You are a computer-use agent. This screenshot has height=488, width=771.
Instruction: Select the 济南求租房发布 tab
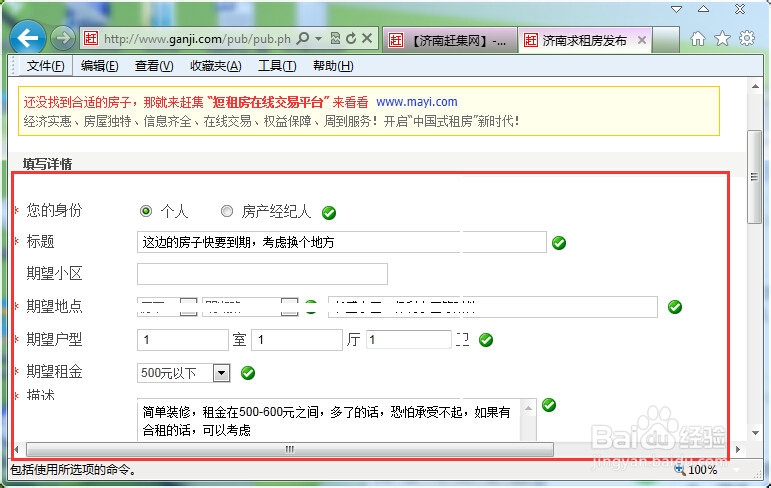tap(584, 40)
